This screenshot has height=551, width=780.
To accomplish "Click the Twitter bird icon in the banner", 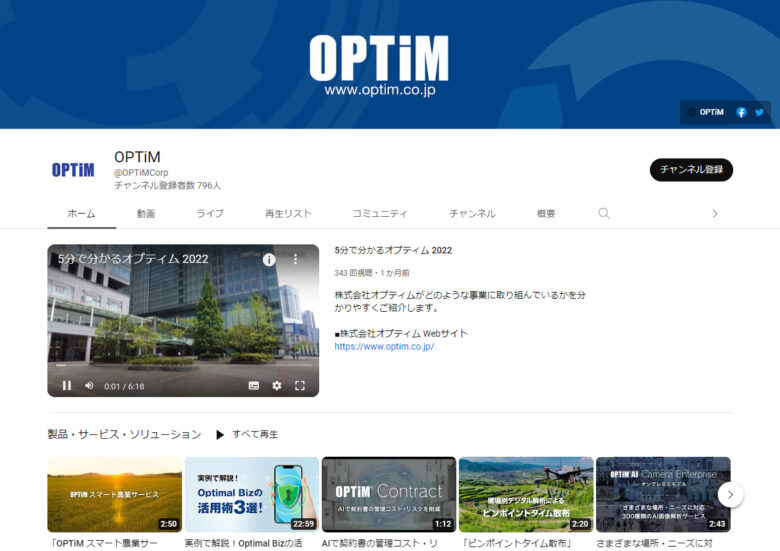I will click(759, 112).
